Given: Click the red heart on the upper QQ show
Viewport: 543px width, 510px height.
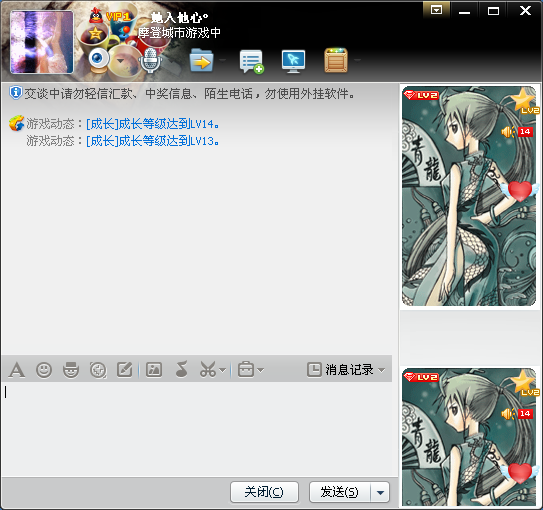Looking at the screenshot, I should point(520,191).
